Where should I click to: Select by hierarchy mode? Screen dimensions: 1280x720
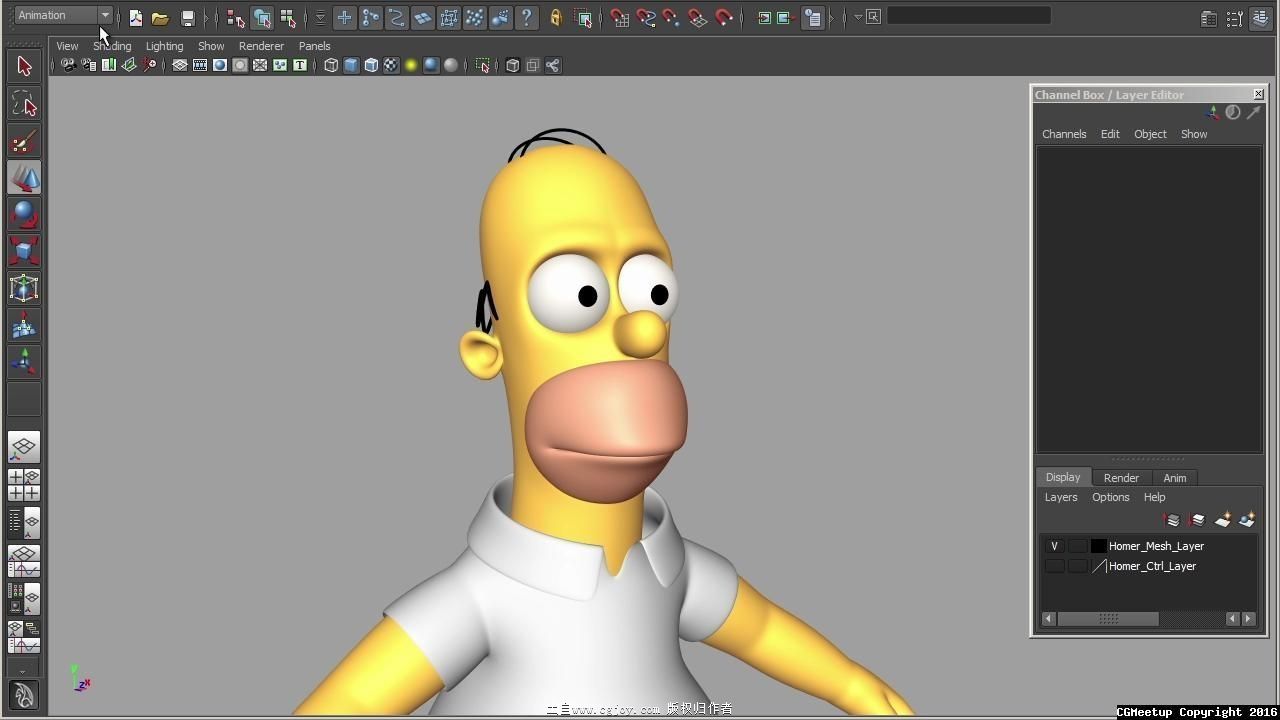(236, 18)
